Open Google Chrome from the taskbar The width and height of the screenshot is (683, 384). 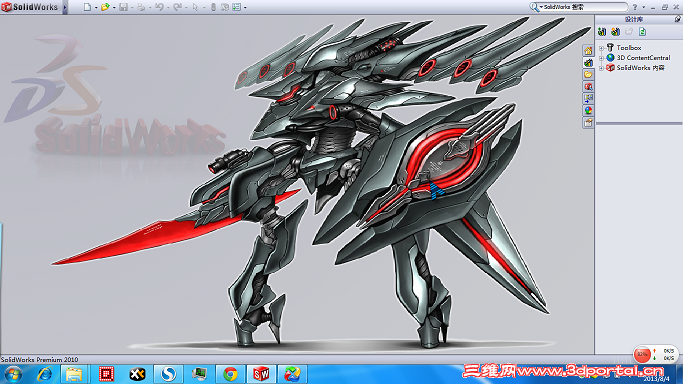tap(230, 374)
